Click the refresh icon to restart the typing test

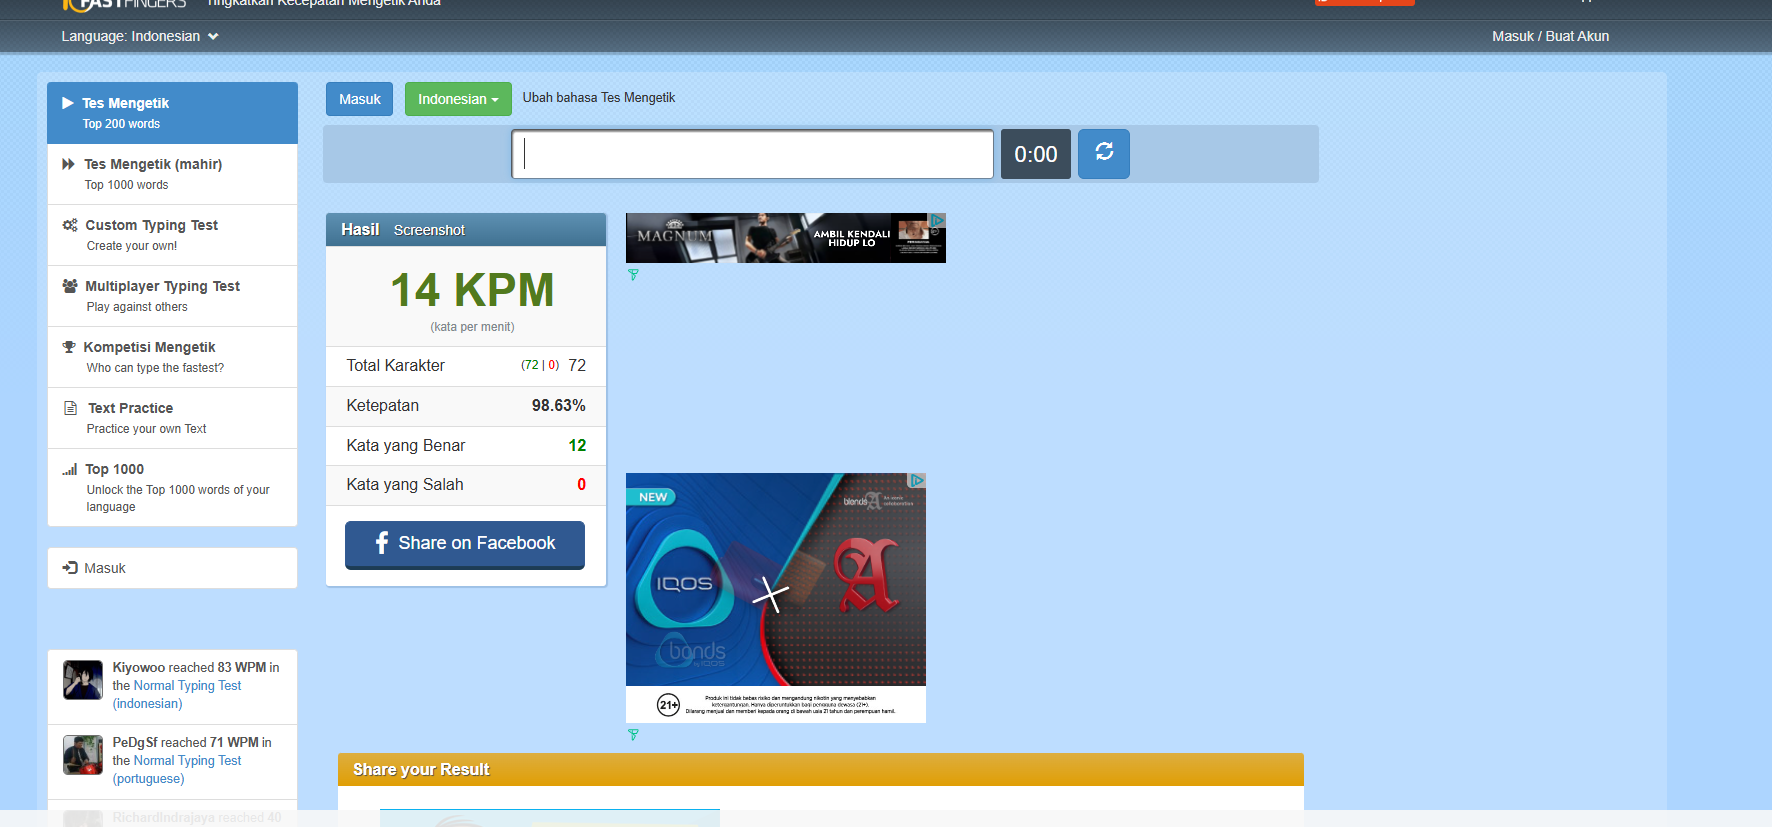click(x=1104, y=153)
